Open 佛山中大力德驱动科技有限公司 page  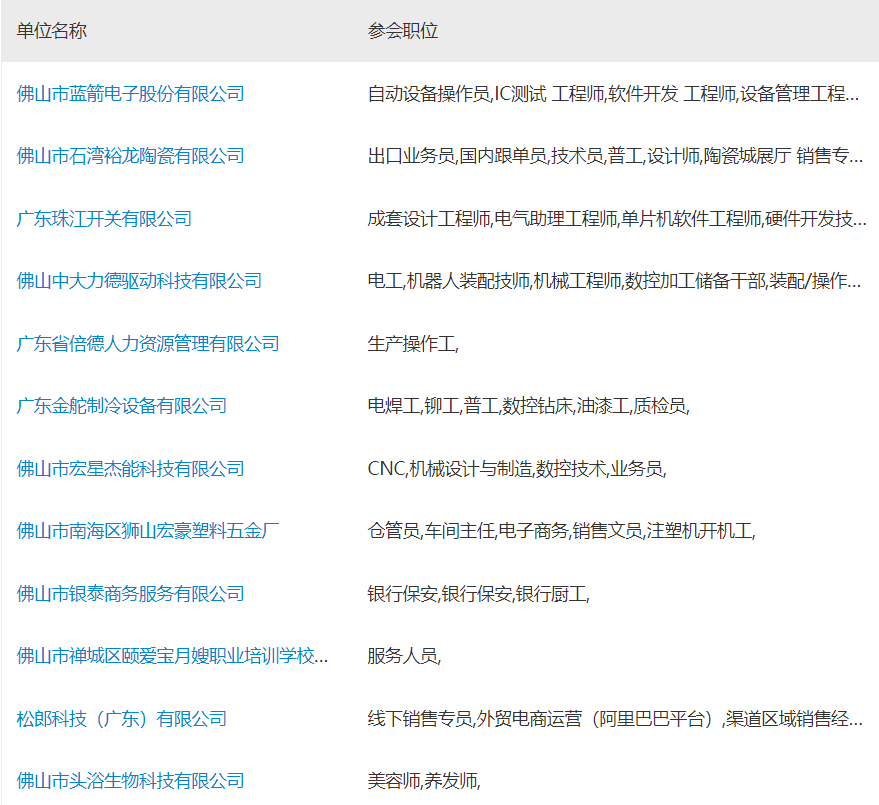tap(139, 281)
